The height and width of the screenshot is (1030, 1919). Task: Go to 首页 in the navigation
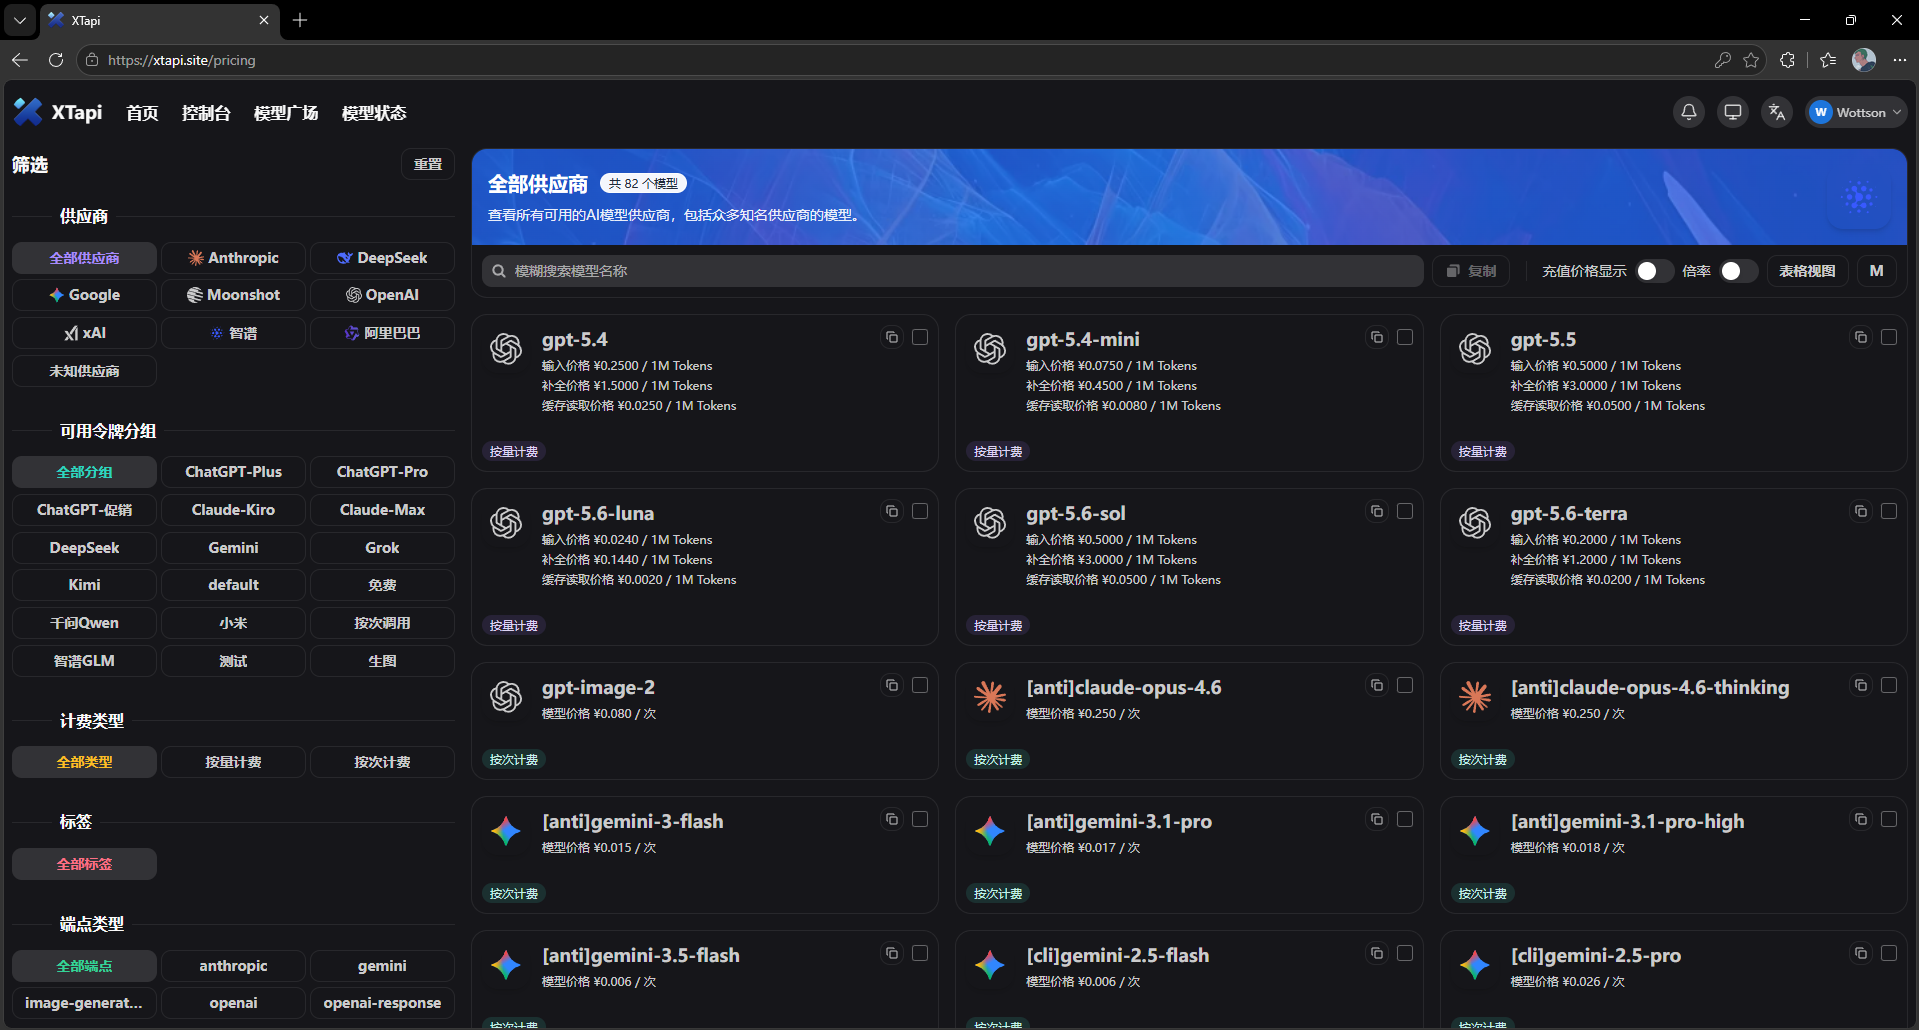[142, 113]
